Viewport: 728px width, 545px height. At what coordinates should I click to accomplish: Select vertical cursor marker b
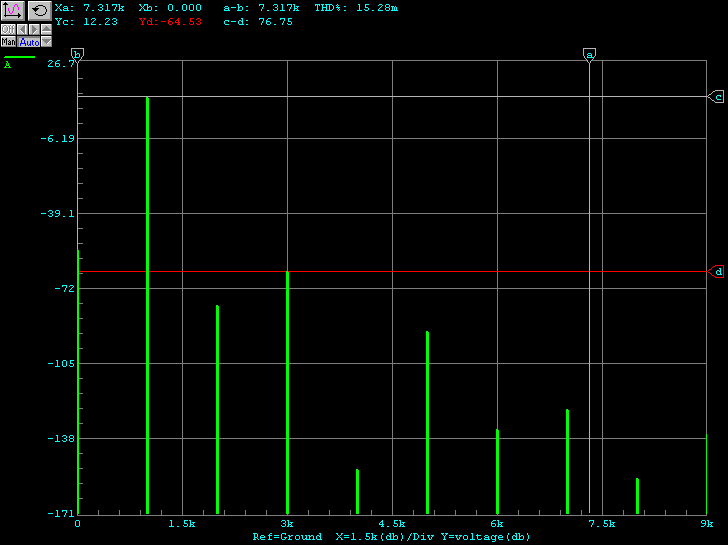(78, 54)
